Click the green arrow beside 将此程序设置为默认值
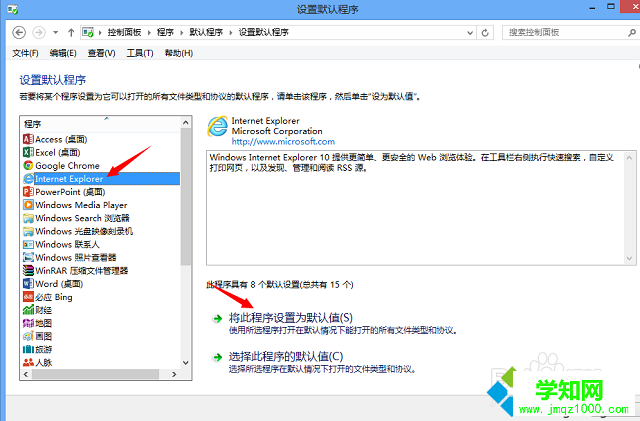The image size is (640, 421). [x=218, y=319]
